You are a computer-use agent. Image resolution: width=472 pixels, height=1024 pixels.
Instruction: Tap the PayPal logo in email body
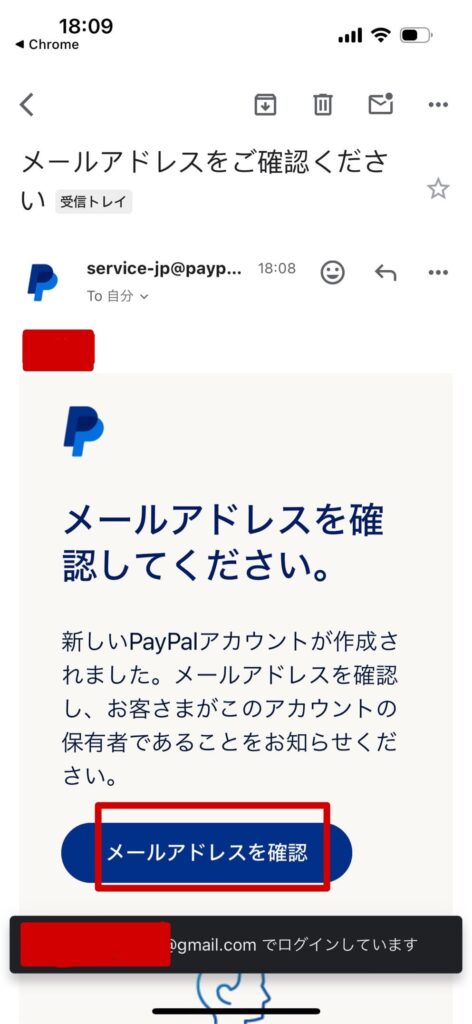pos(83,431)
